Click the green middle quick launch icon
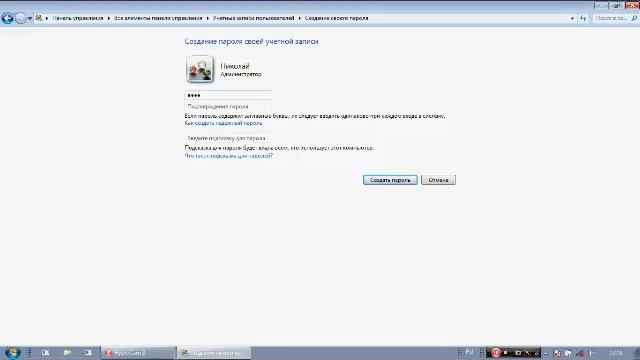 (67, 353)
